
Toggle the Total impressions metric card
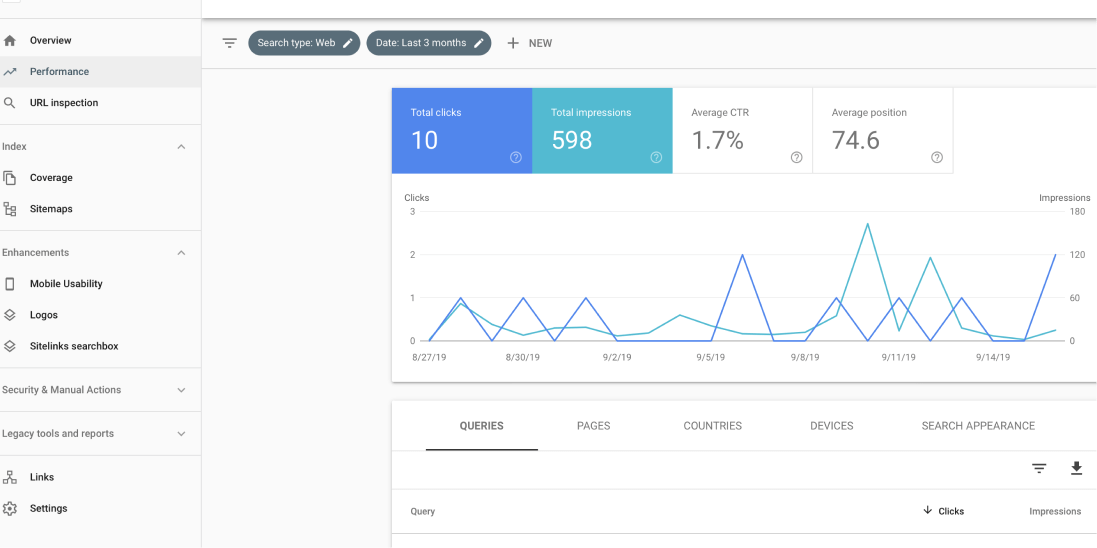[602, 131]
